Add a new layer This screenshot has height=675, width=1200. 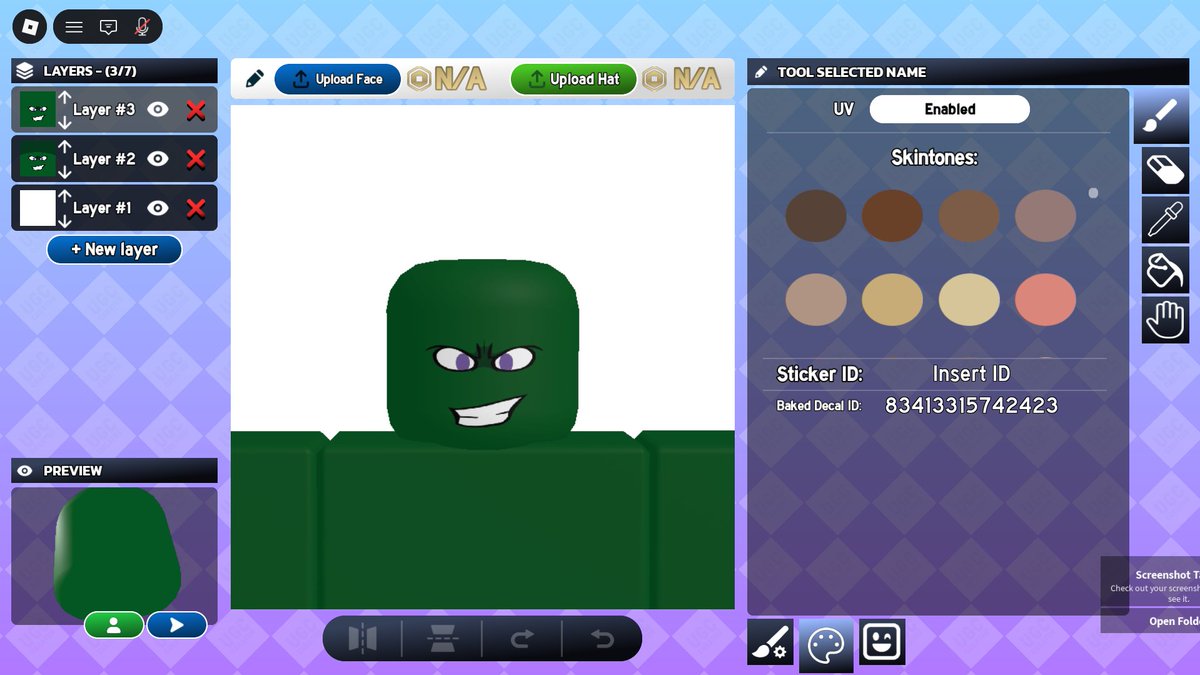[115, 250]
